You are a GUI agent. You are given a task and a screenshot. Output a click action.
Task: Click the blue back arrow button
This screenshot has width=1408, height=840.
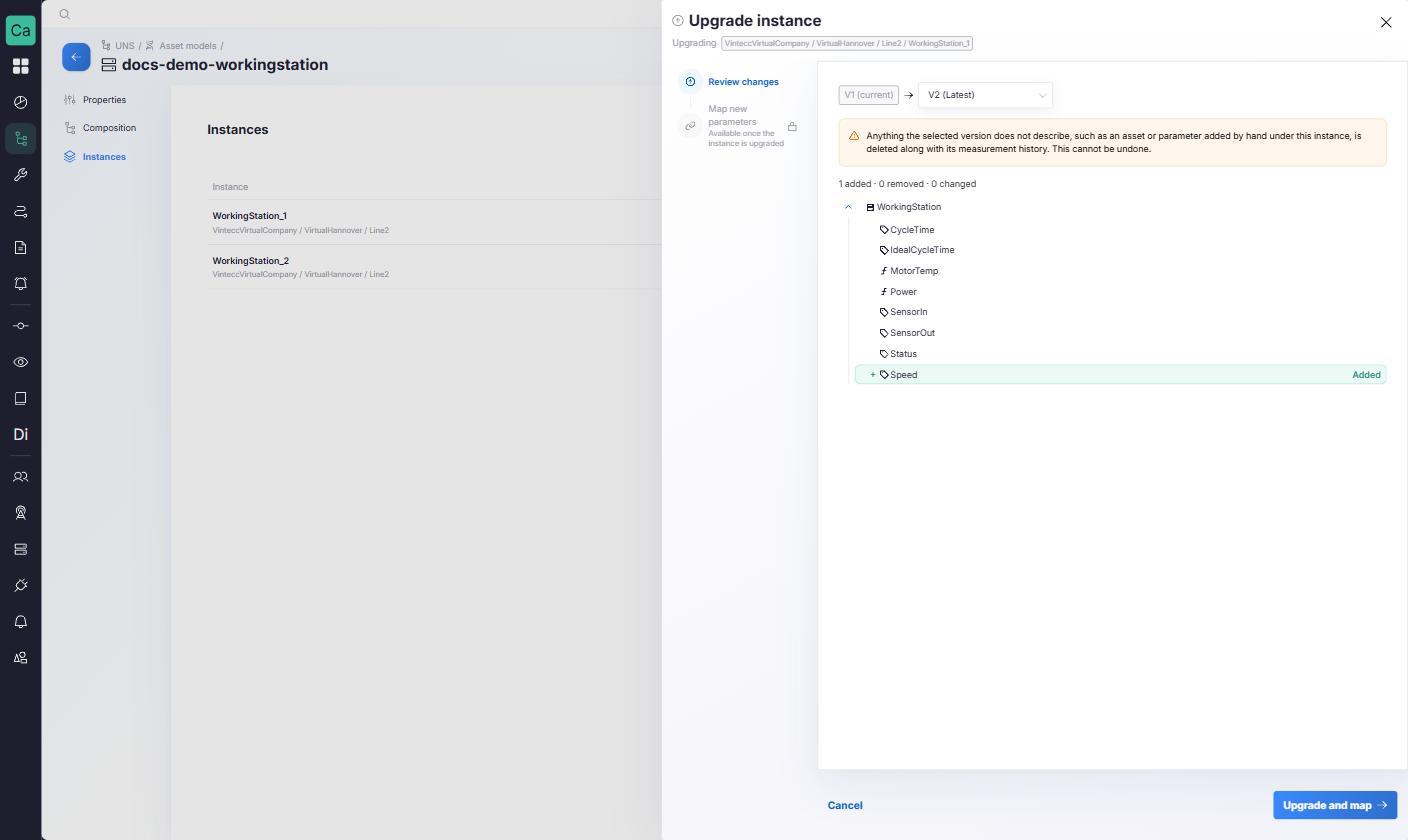pos(76,57)
